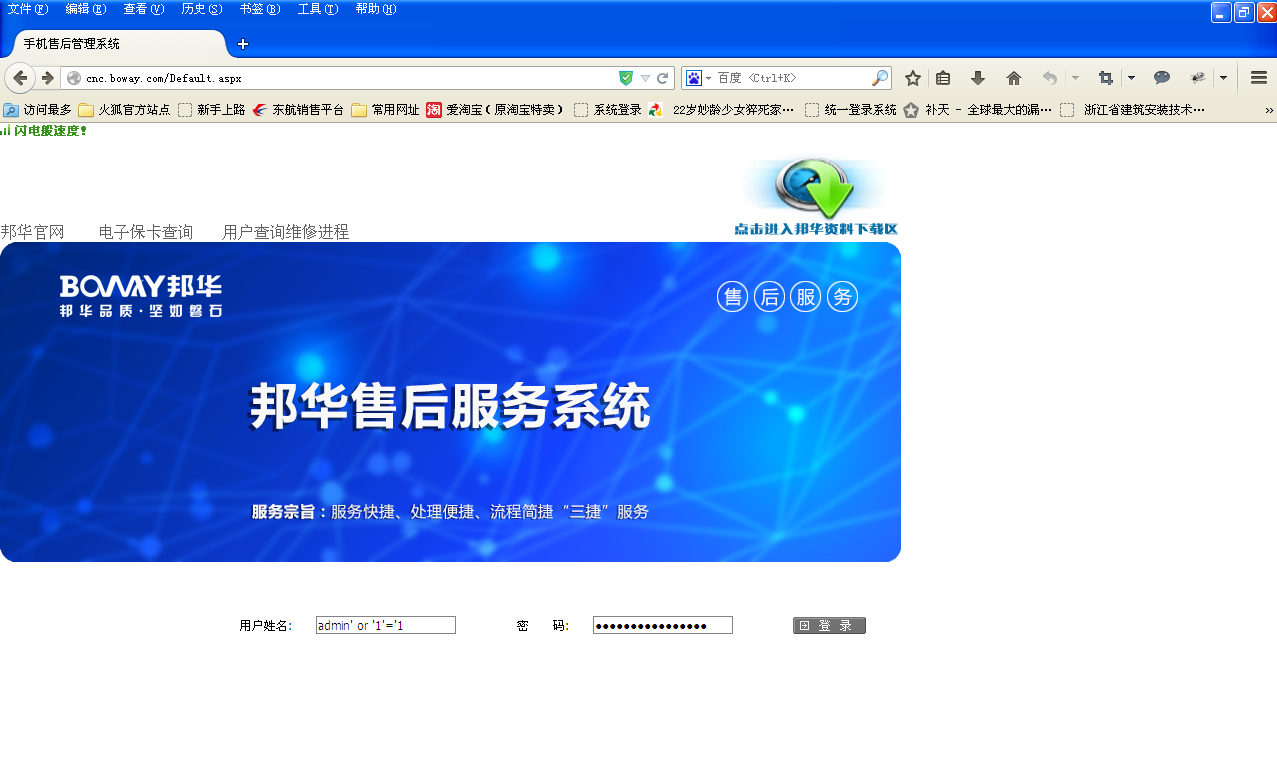This screenshot has width=1277, height=767.
Task: Show bookmarks list icon in toolbar
Action: (x=943, y=78)
